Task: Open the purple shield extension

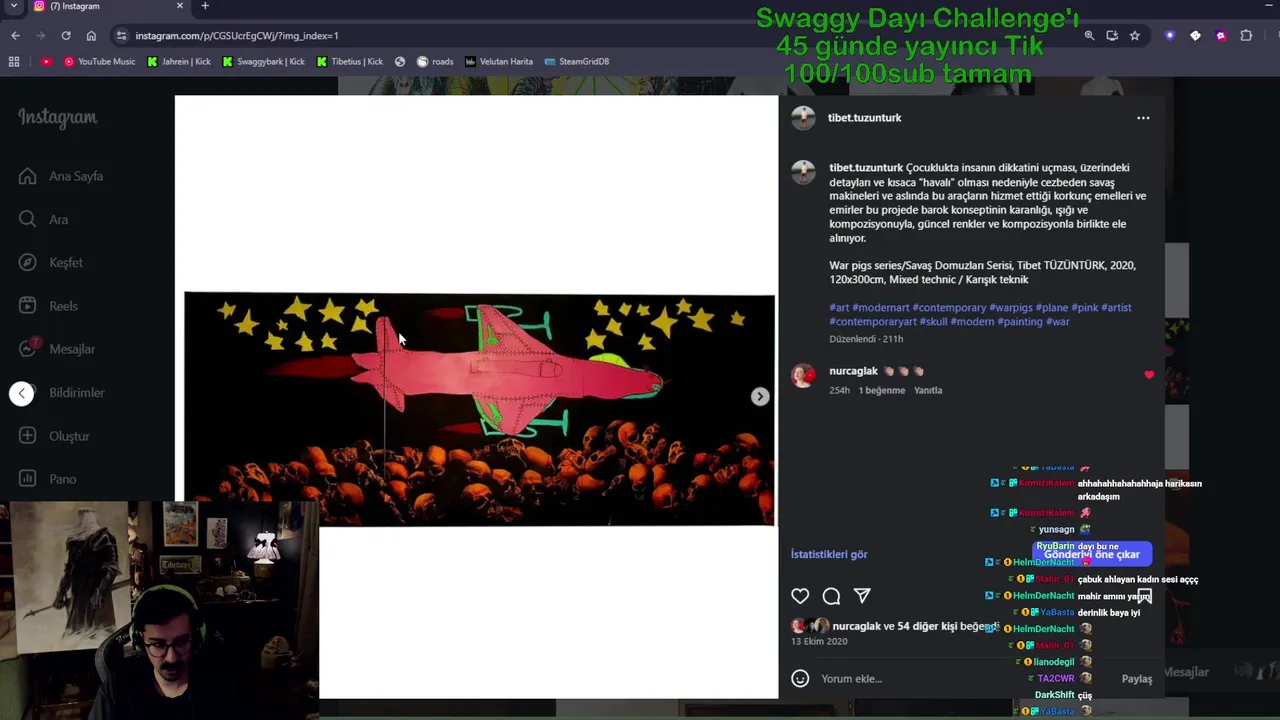Action: click(1170, 36)
